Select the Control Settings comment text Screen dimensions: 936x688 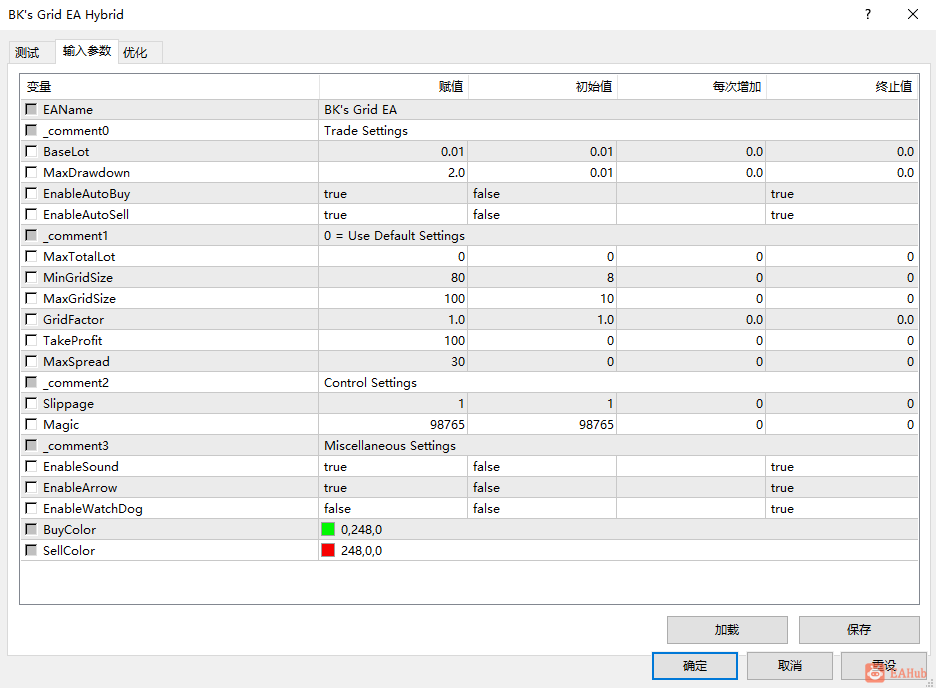370,382
